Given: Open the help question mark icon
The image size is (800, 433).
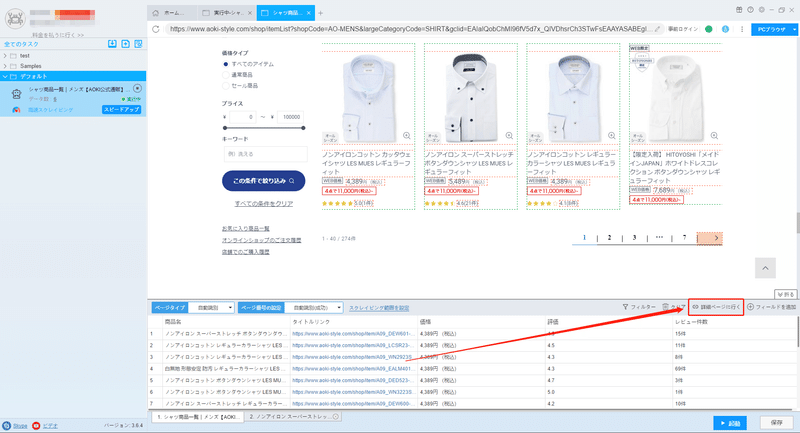Looking at the screenshot, I should click(x=751, y=10).
